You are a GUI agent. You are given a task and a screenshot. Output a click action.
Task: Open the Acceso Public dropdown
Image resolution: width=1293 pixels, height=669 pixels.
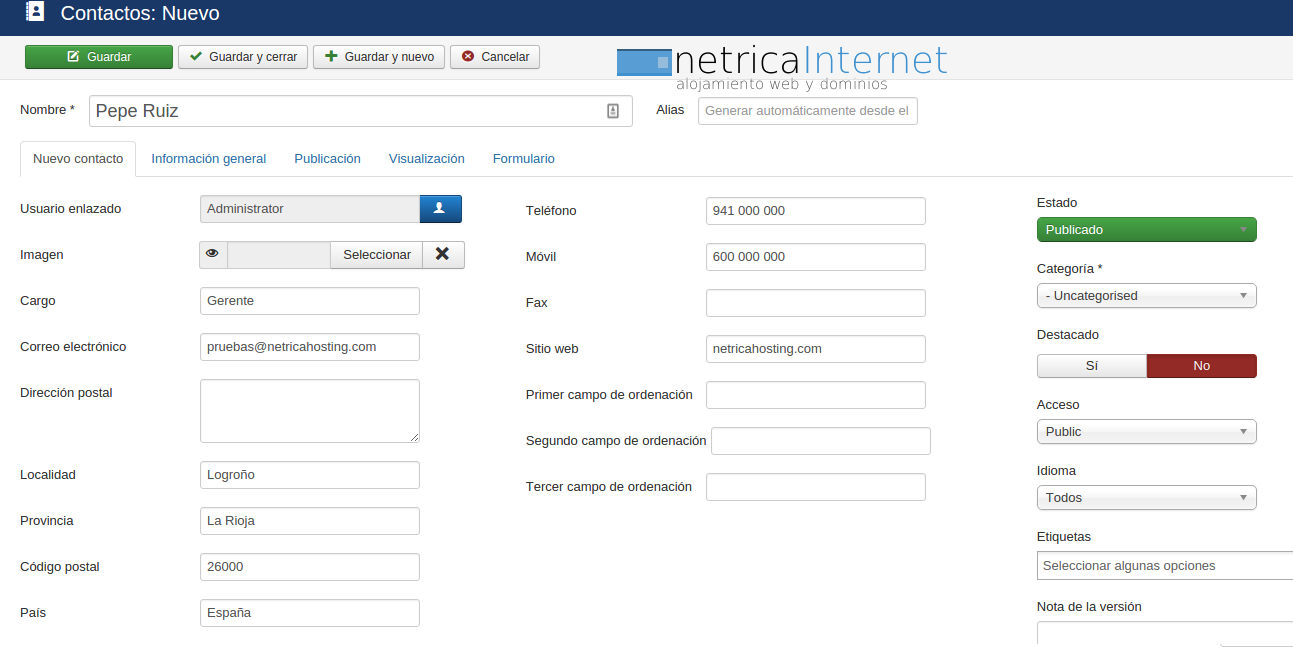[x=1146, y=432]
